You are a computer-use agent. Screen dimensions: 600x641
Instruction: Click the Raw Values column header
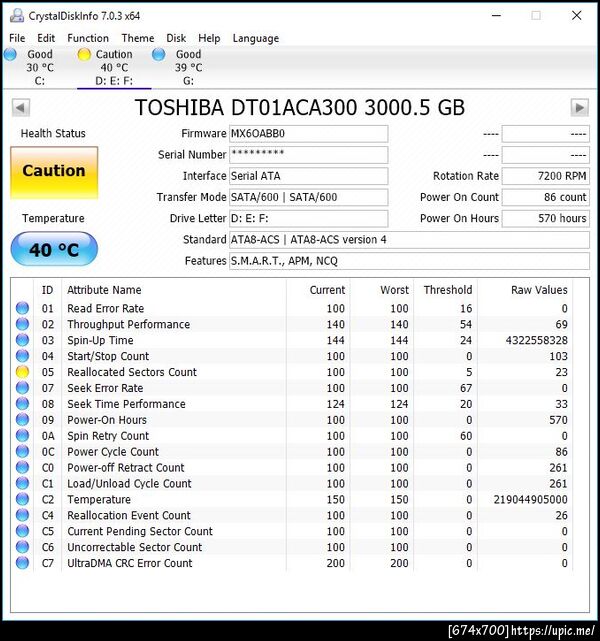525,290
